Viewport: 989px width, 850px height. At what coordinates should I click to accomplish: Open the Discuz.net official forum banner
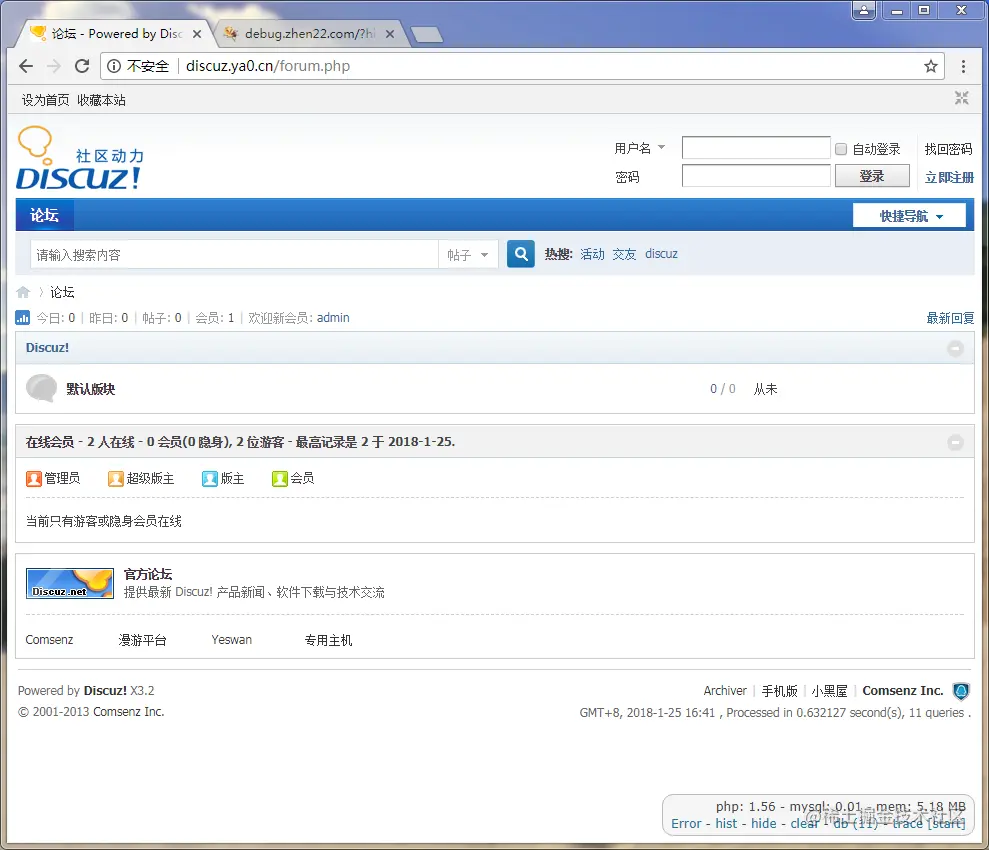tap(70, 583)
